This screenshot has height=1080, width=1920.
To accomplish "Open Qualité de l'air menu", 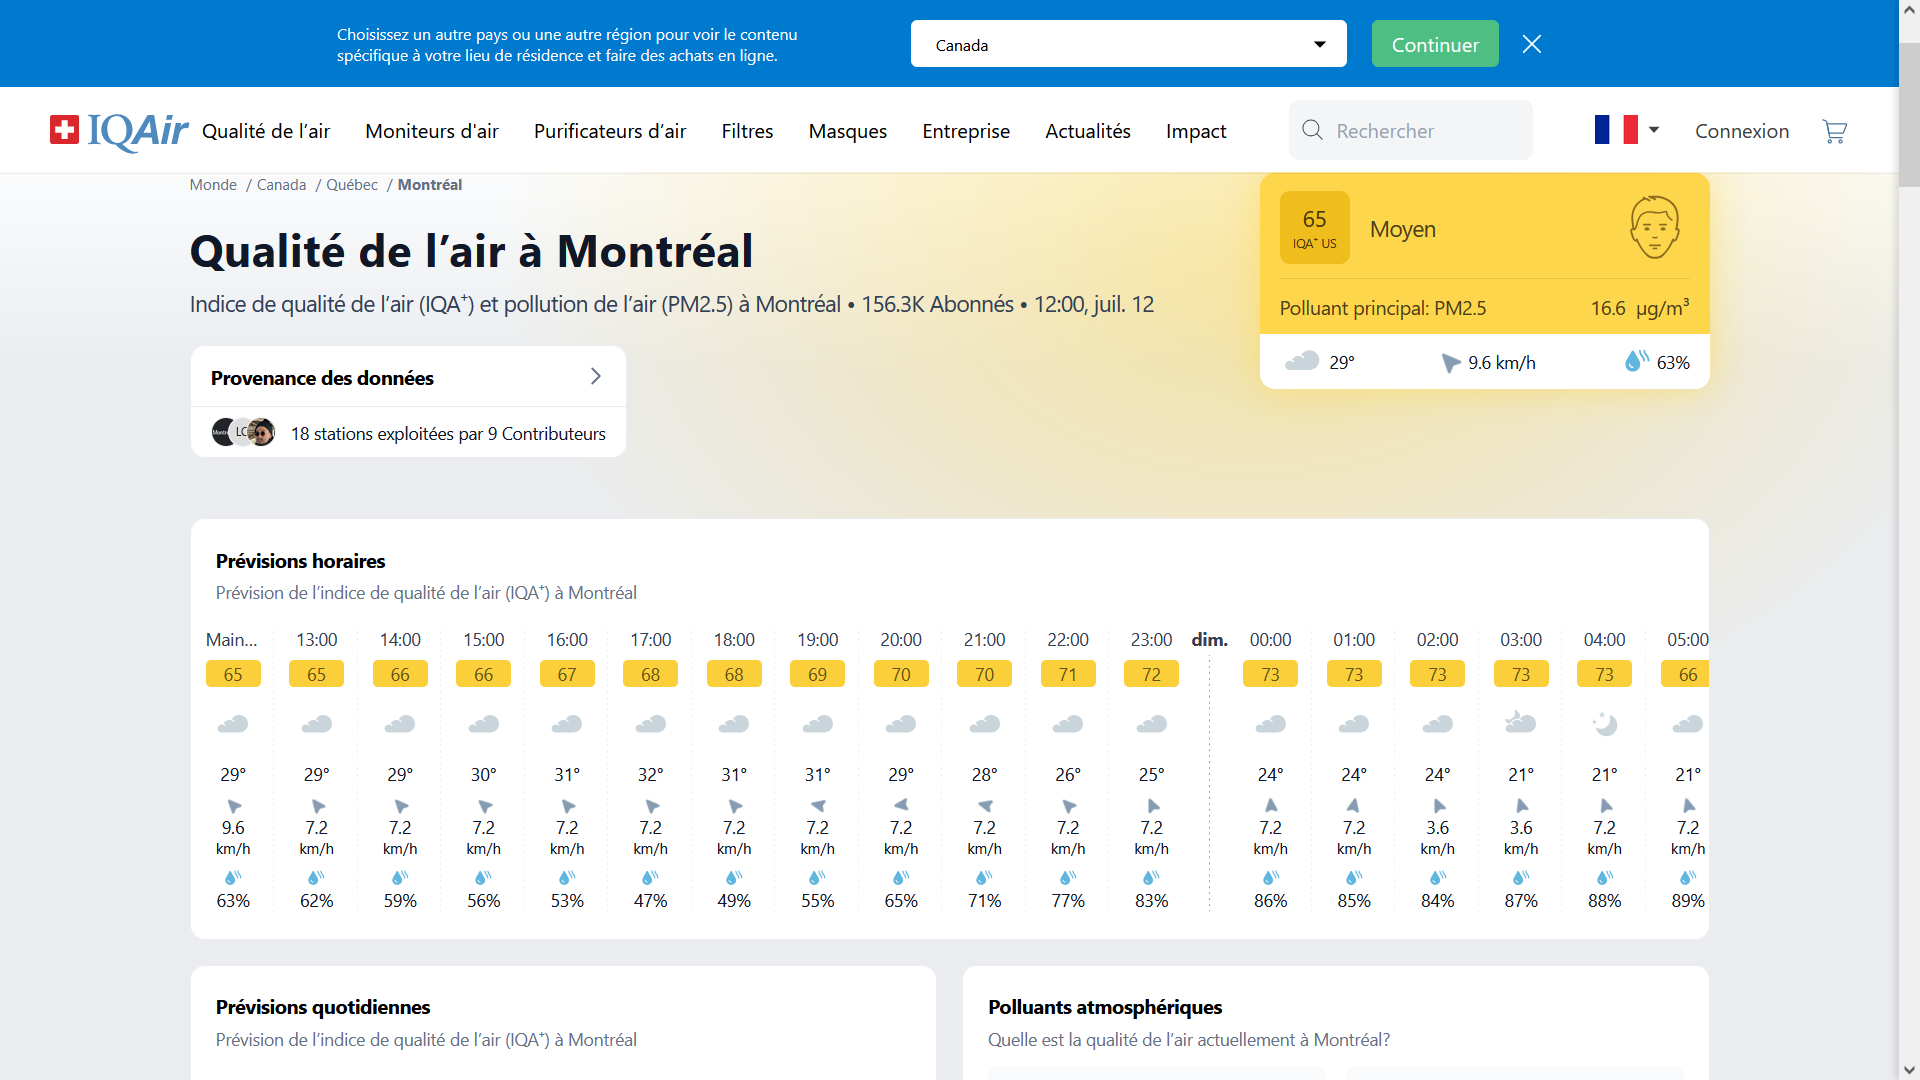I will click(266, 131).
